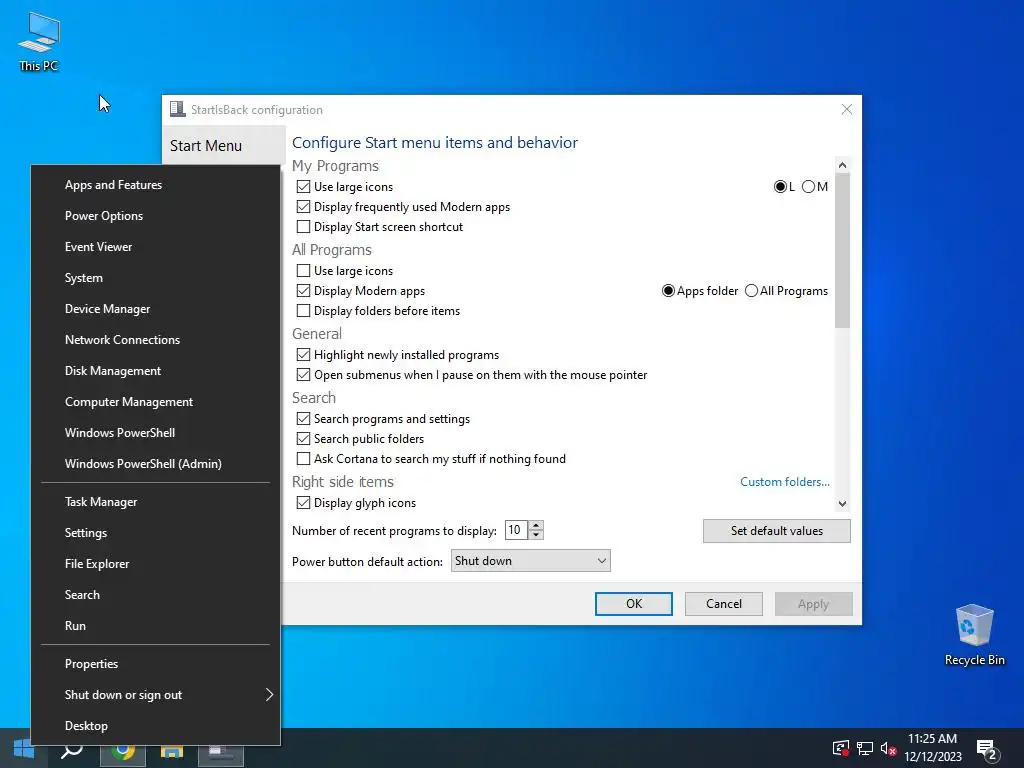
Task: Click the OK button
Action: click(633, 604)
